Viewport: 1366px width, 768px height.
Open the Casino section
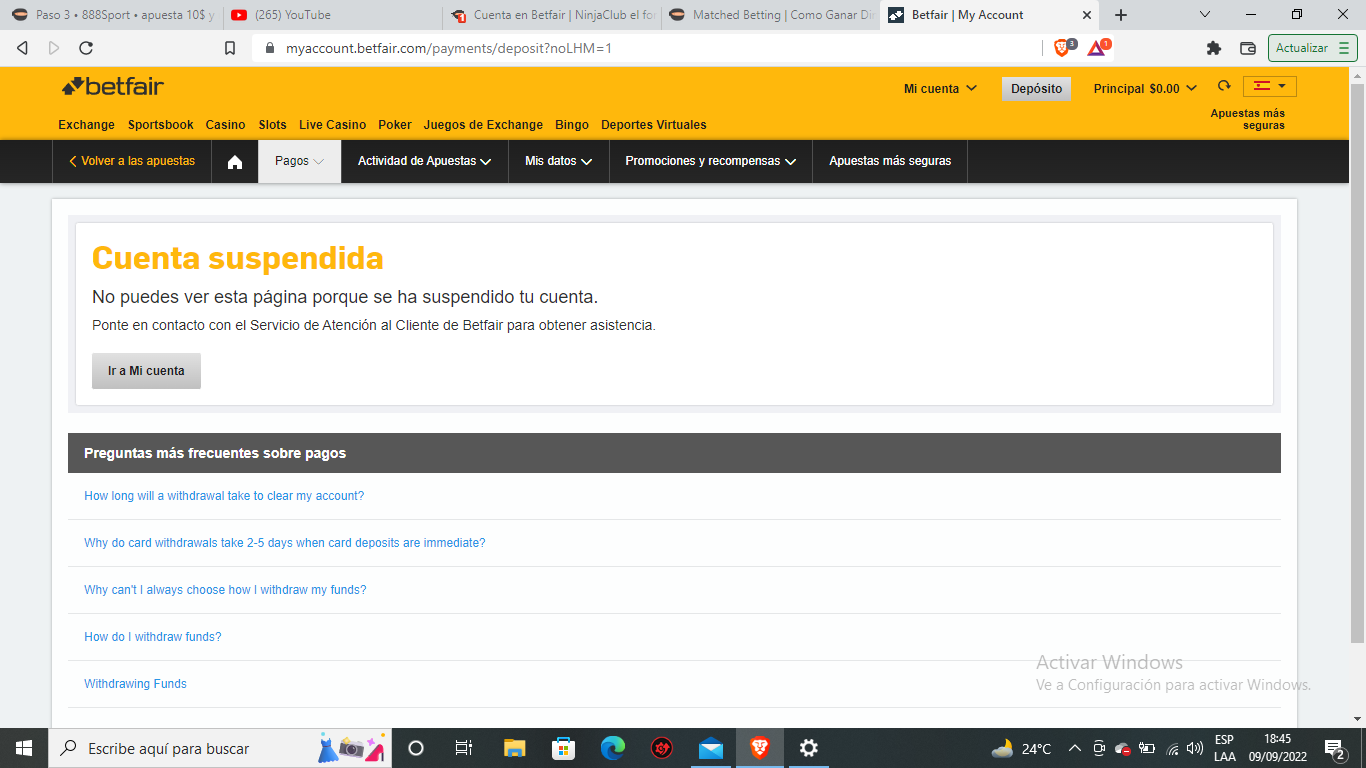point(225,125)
